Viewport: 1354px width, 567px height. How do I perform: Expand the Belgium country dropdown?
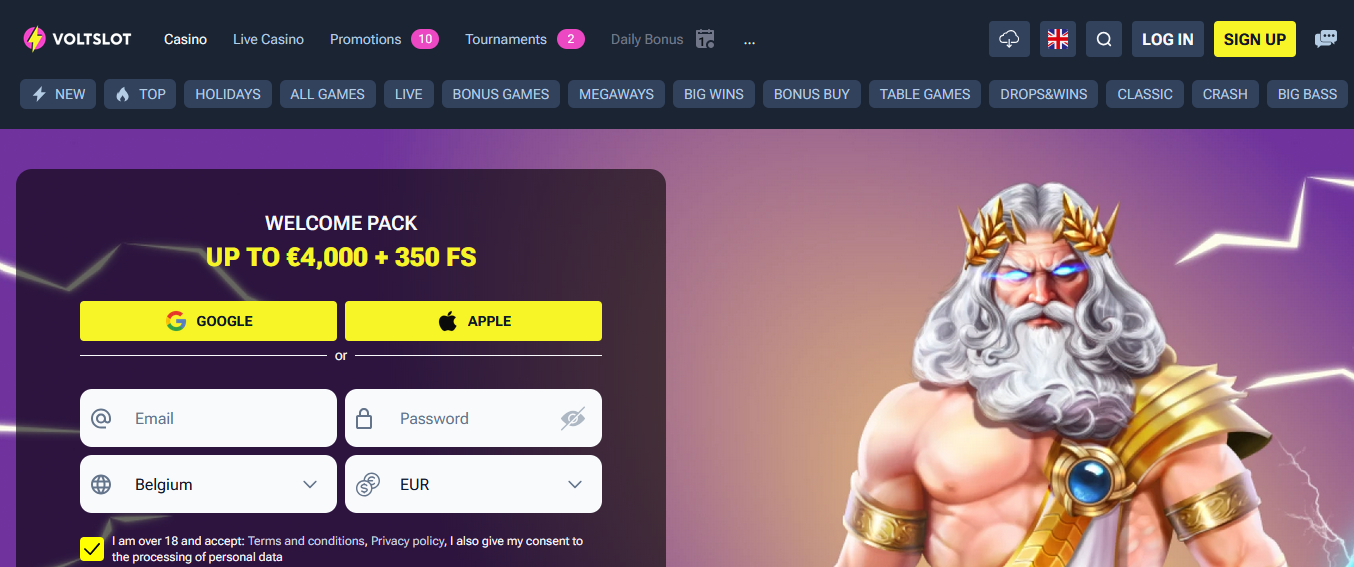tap(208, 484)
